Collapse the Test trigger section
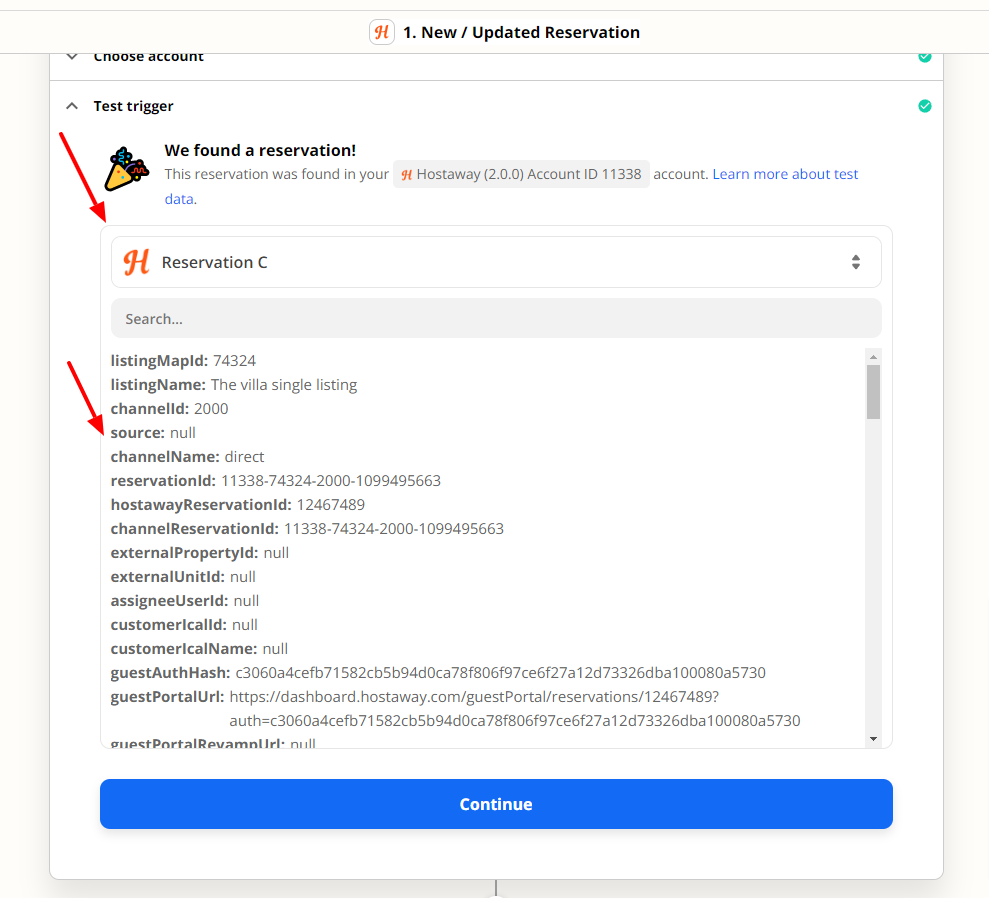The height and width of the screenshot is (898, 989). 72,106
